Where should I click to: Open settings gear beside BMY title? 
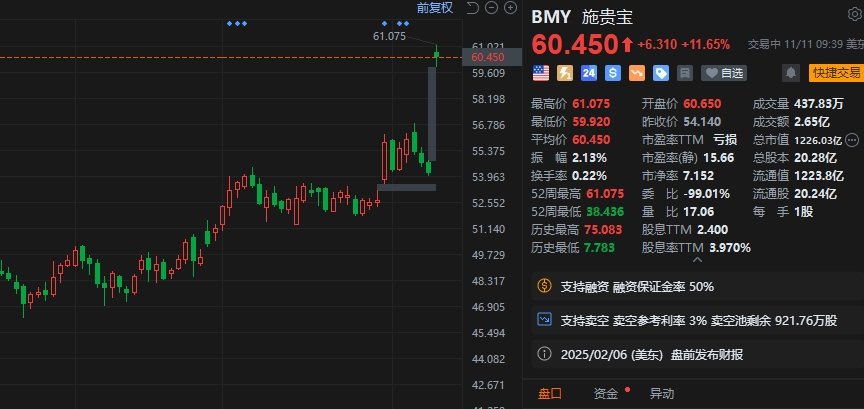click(x=854, y=14)
